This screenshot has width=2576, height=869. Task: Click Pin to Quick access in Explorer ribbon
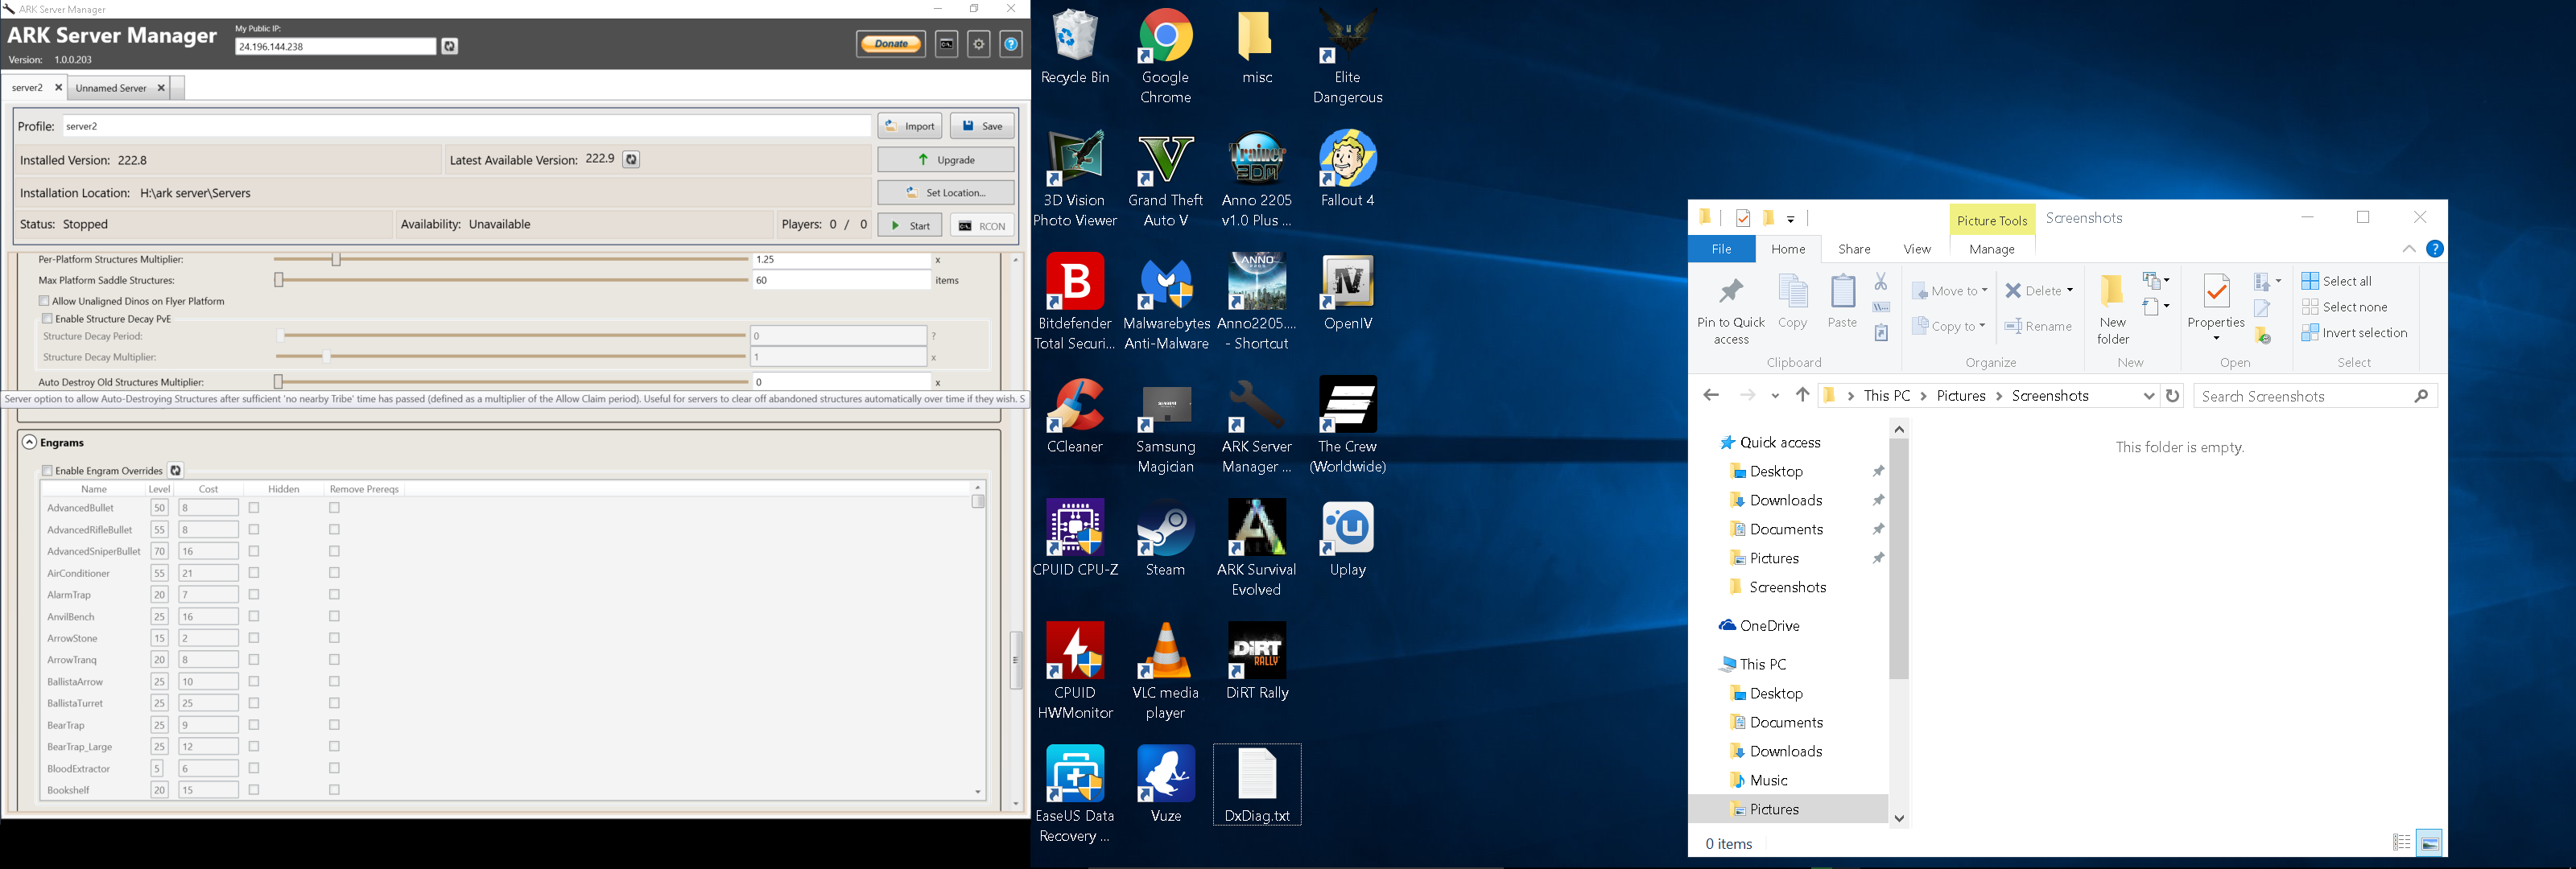(1731, 311)
